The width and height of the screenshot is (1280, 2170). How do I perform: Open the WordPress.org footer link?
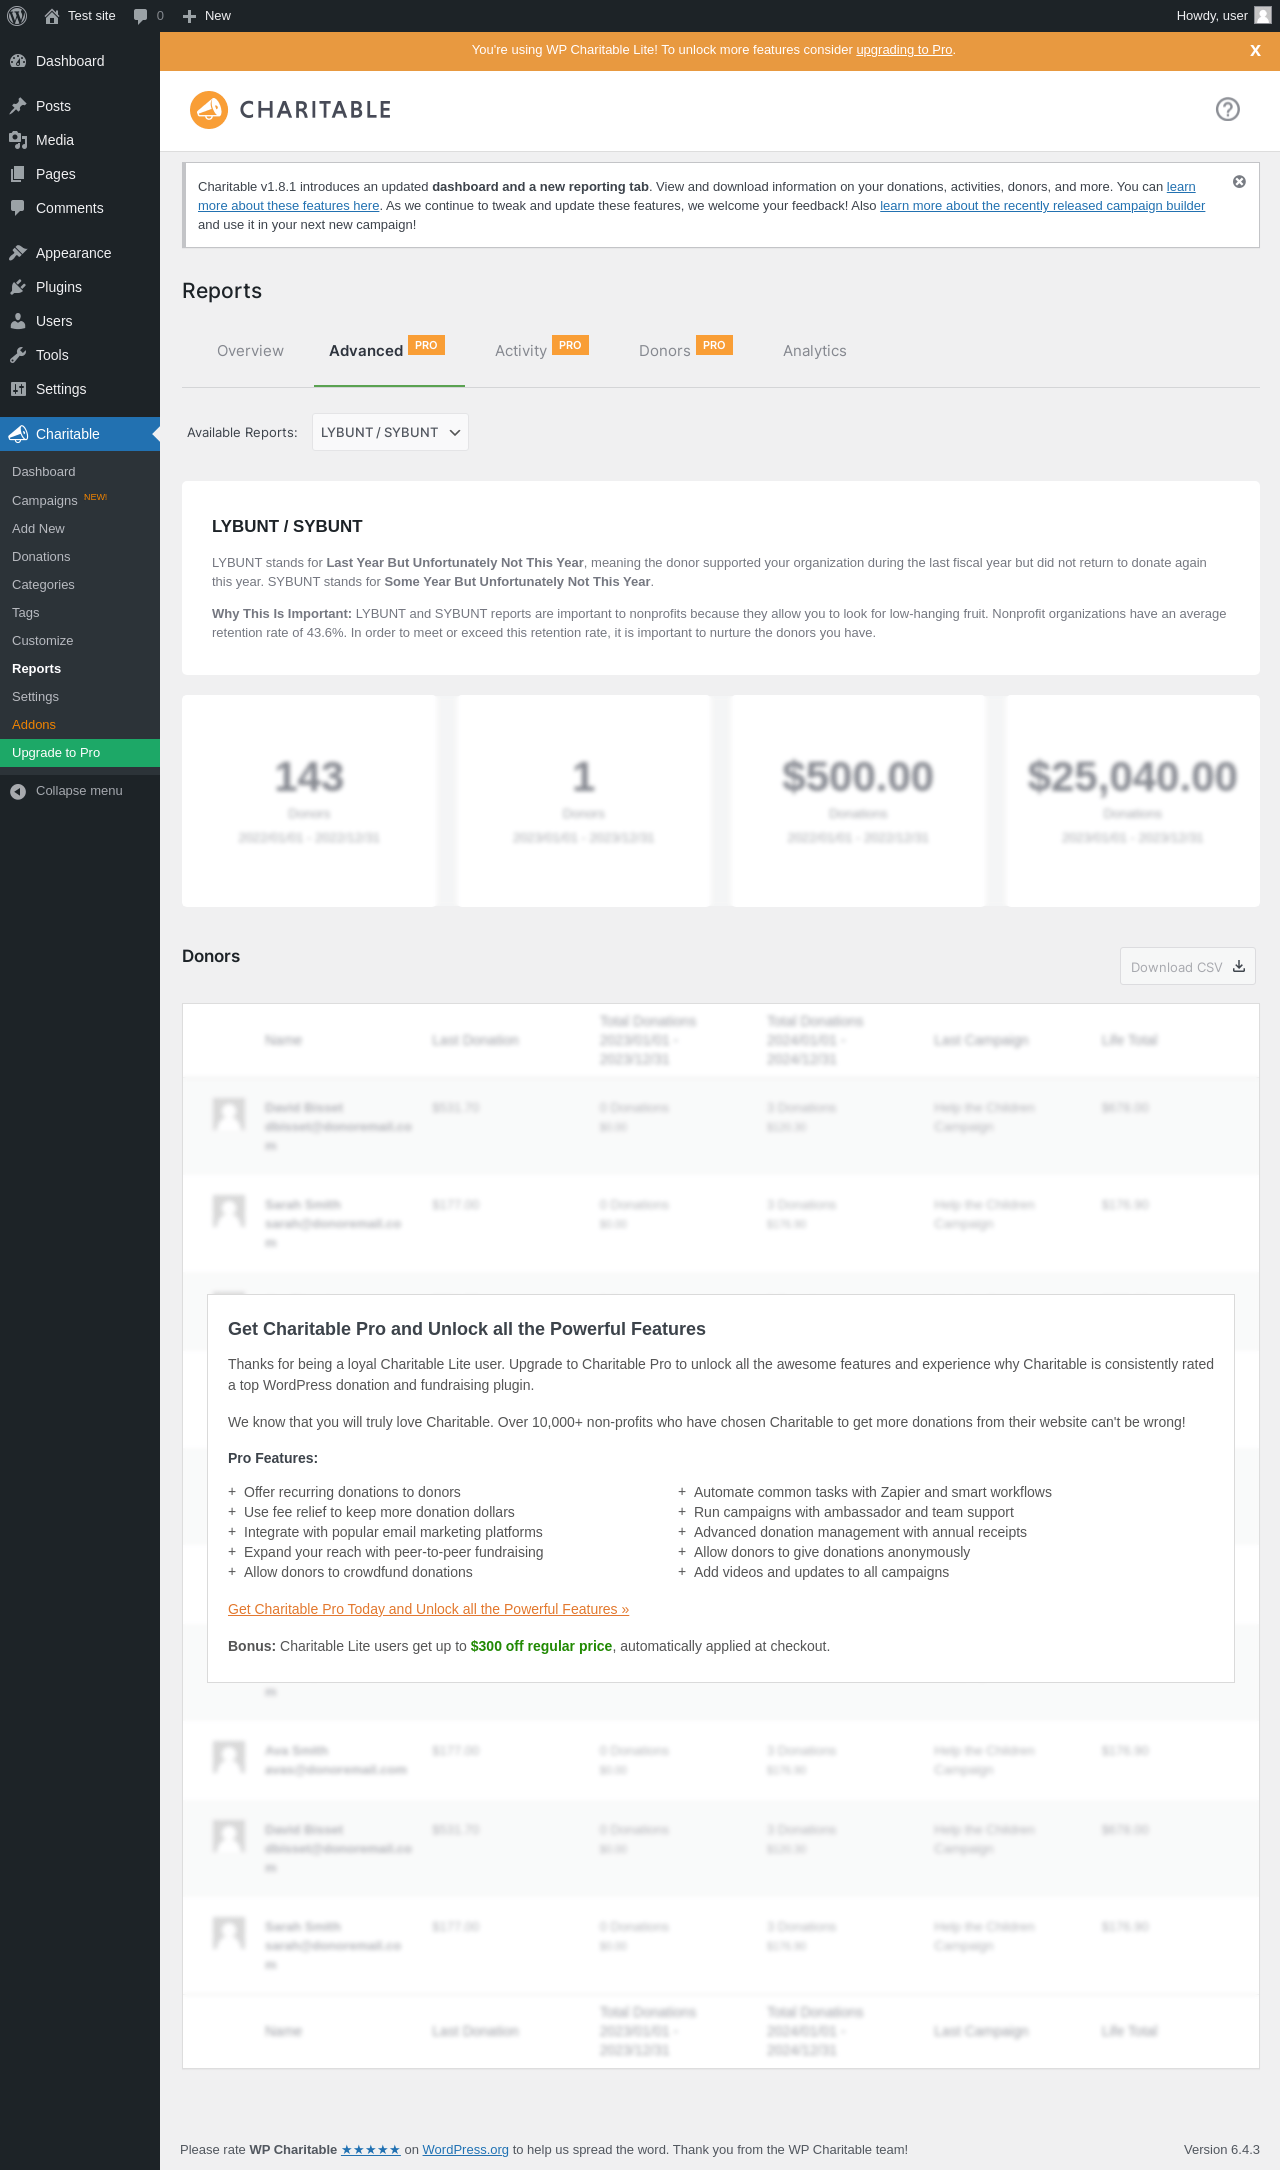coord(465,2150)
